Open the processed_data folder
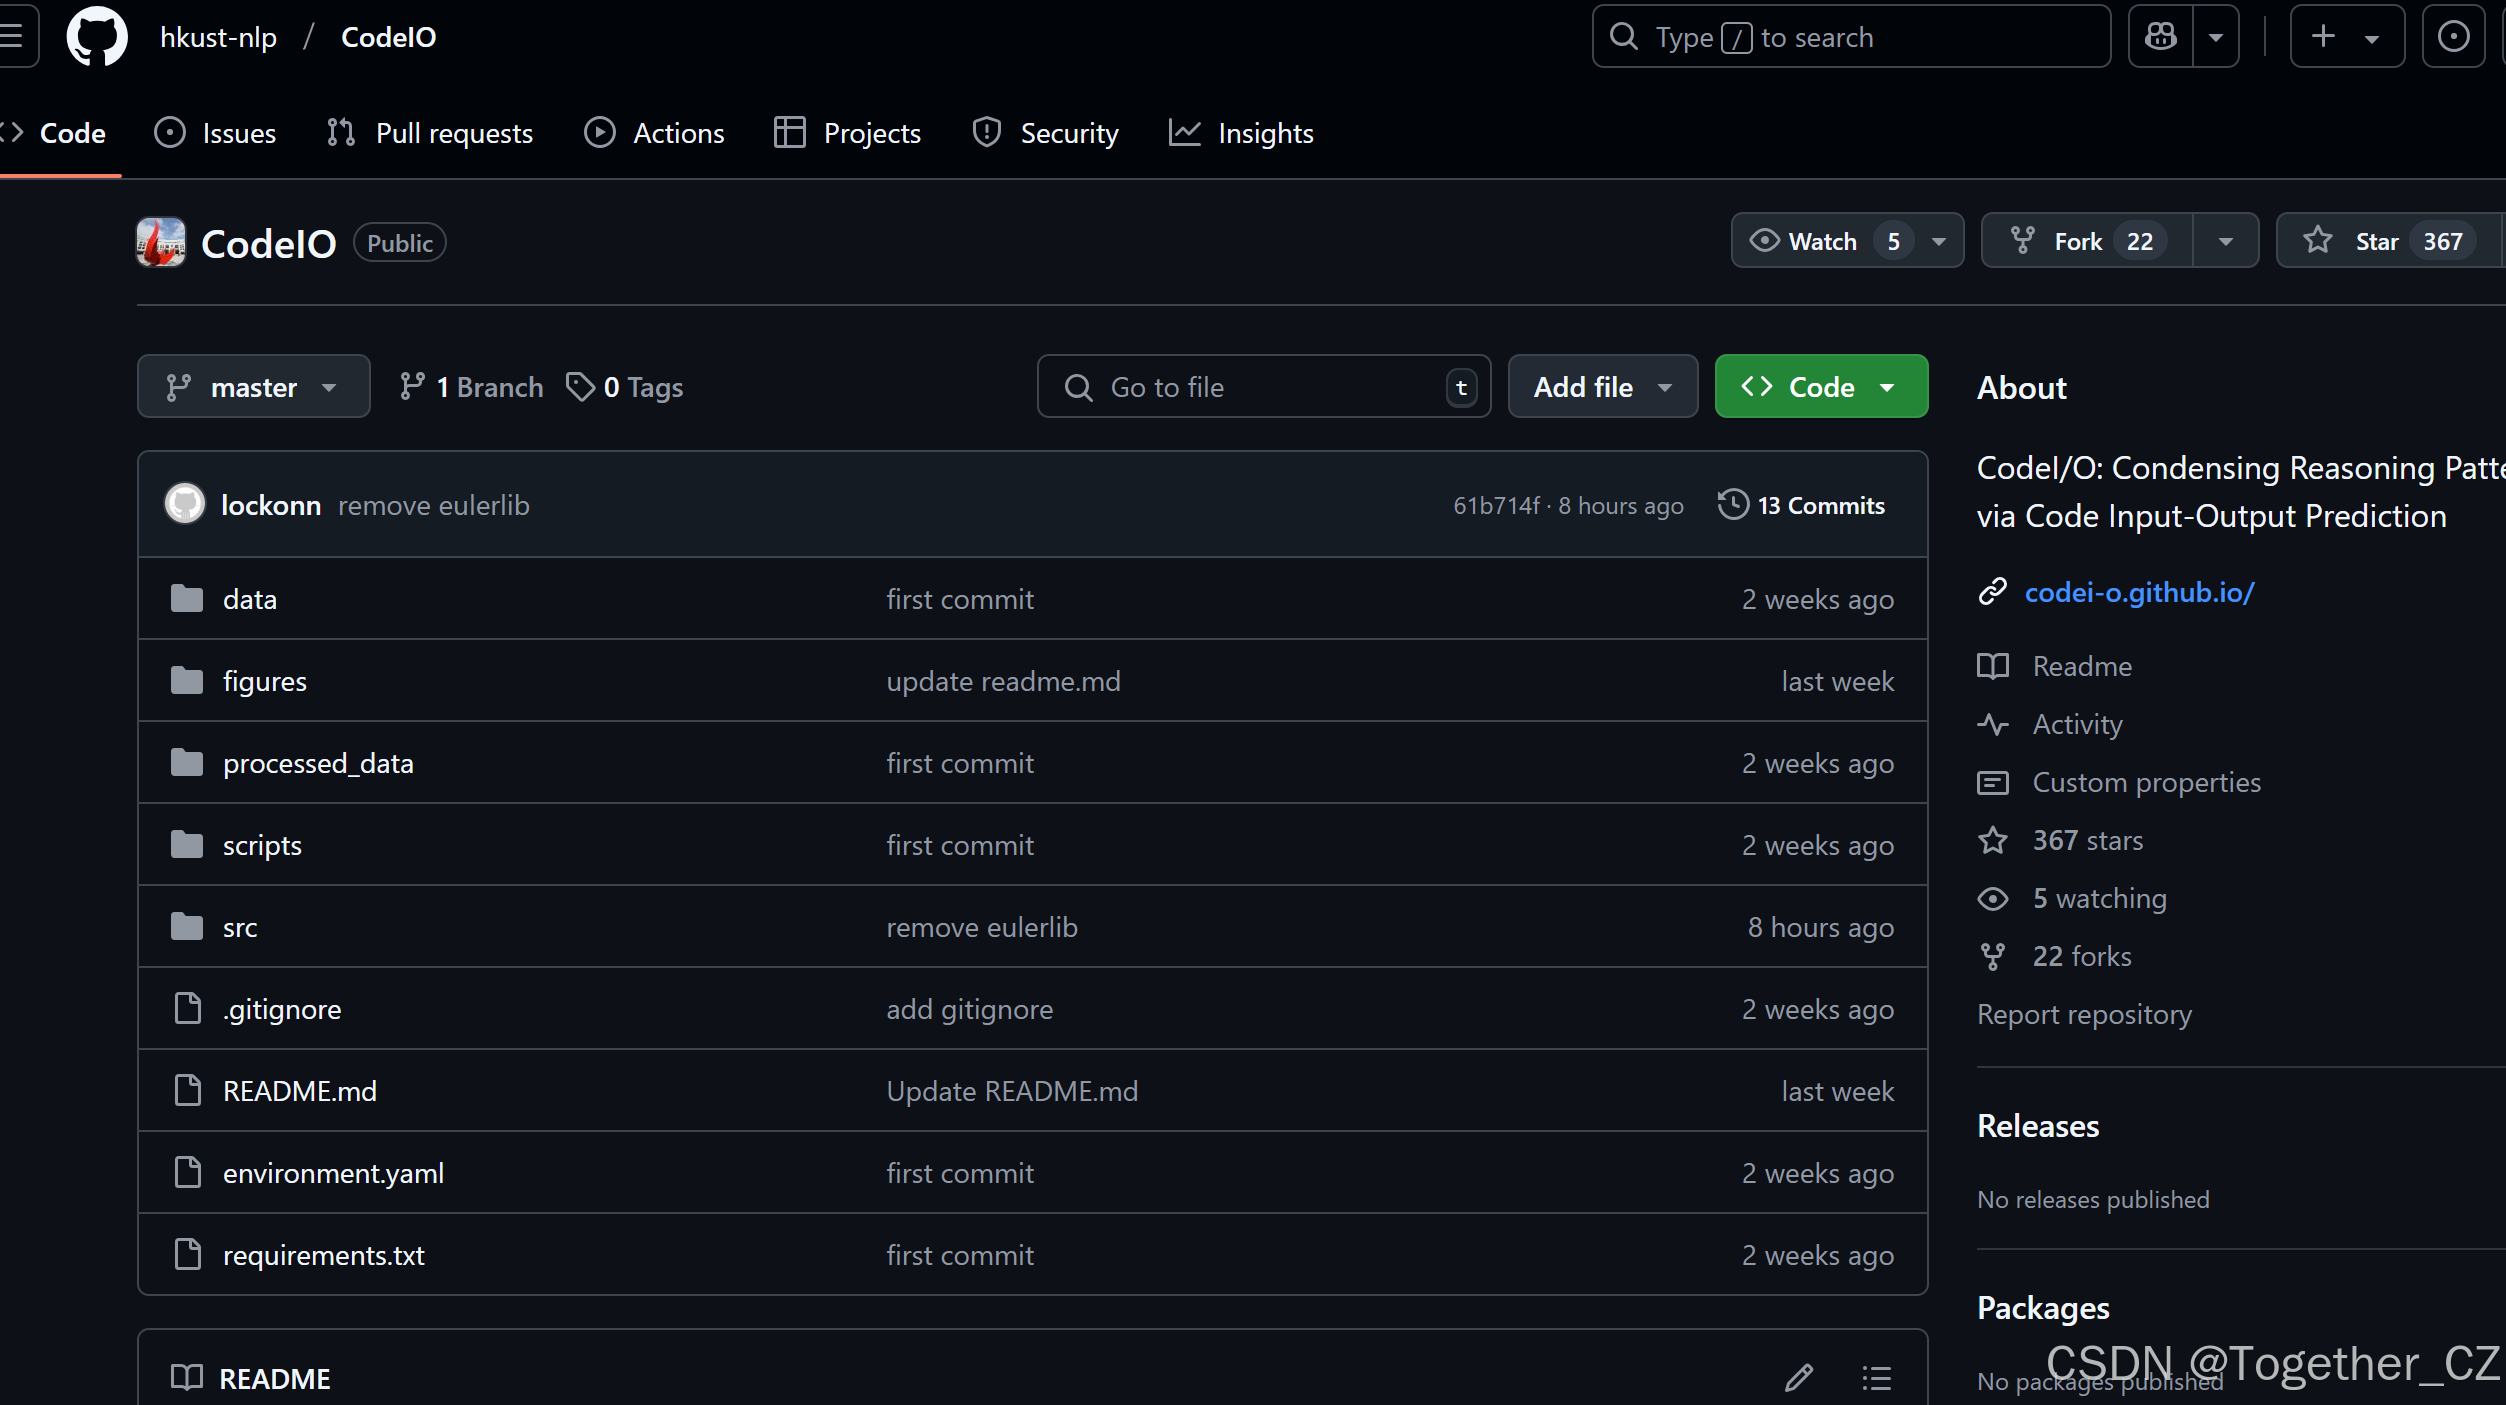2506x1405 pixels. click(x=318, y=763)
